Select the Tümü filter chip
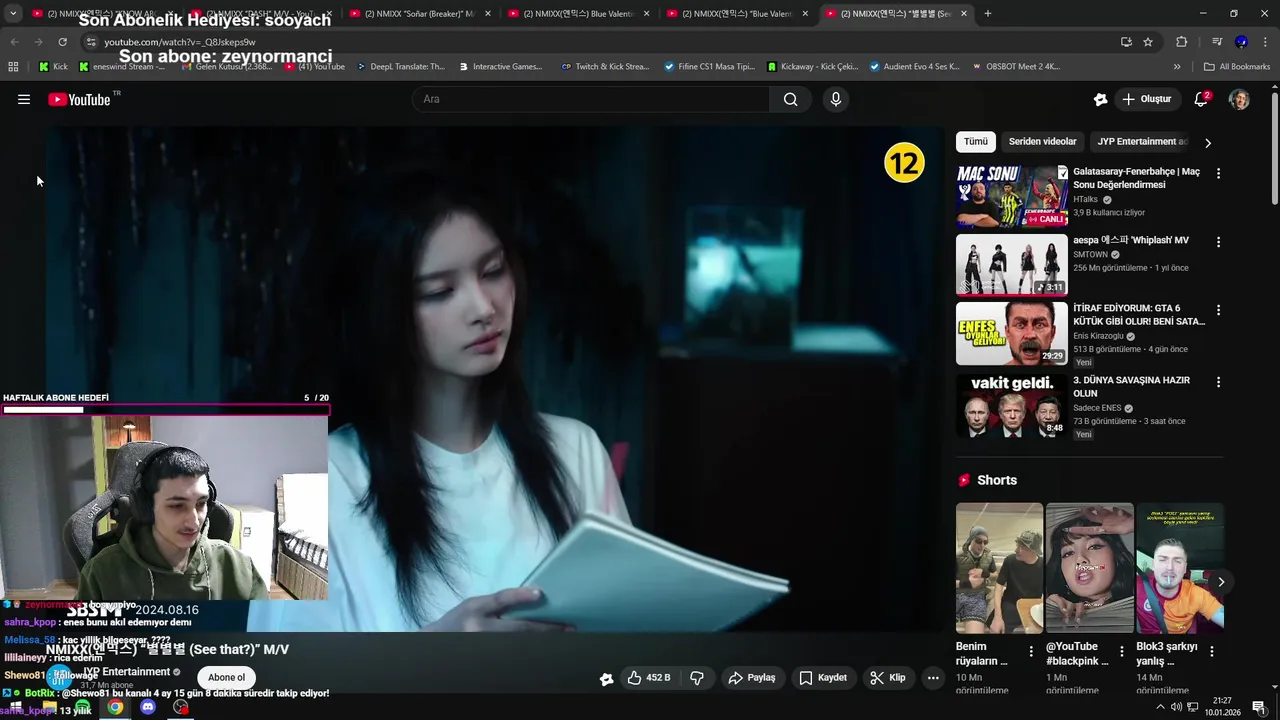Viewport: 1280px width, 720px height. click(x=975, y=142)
